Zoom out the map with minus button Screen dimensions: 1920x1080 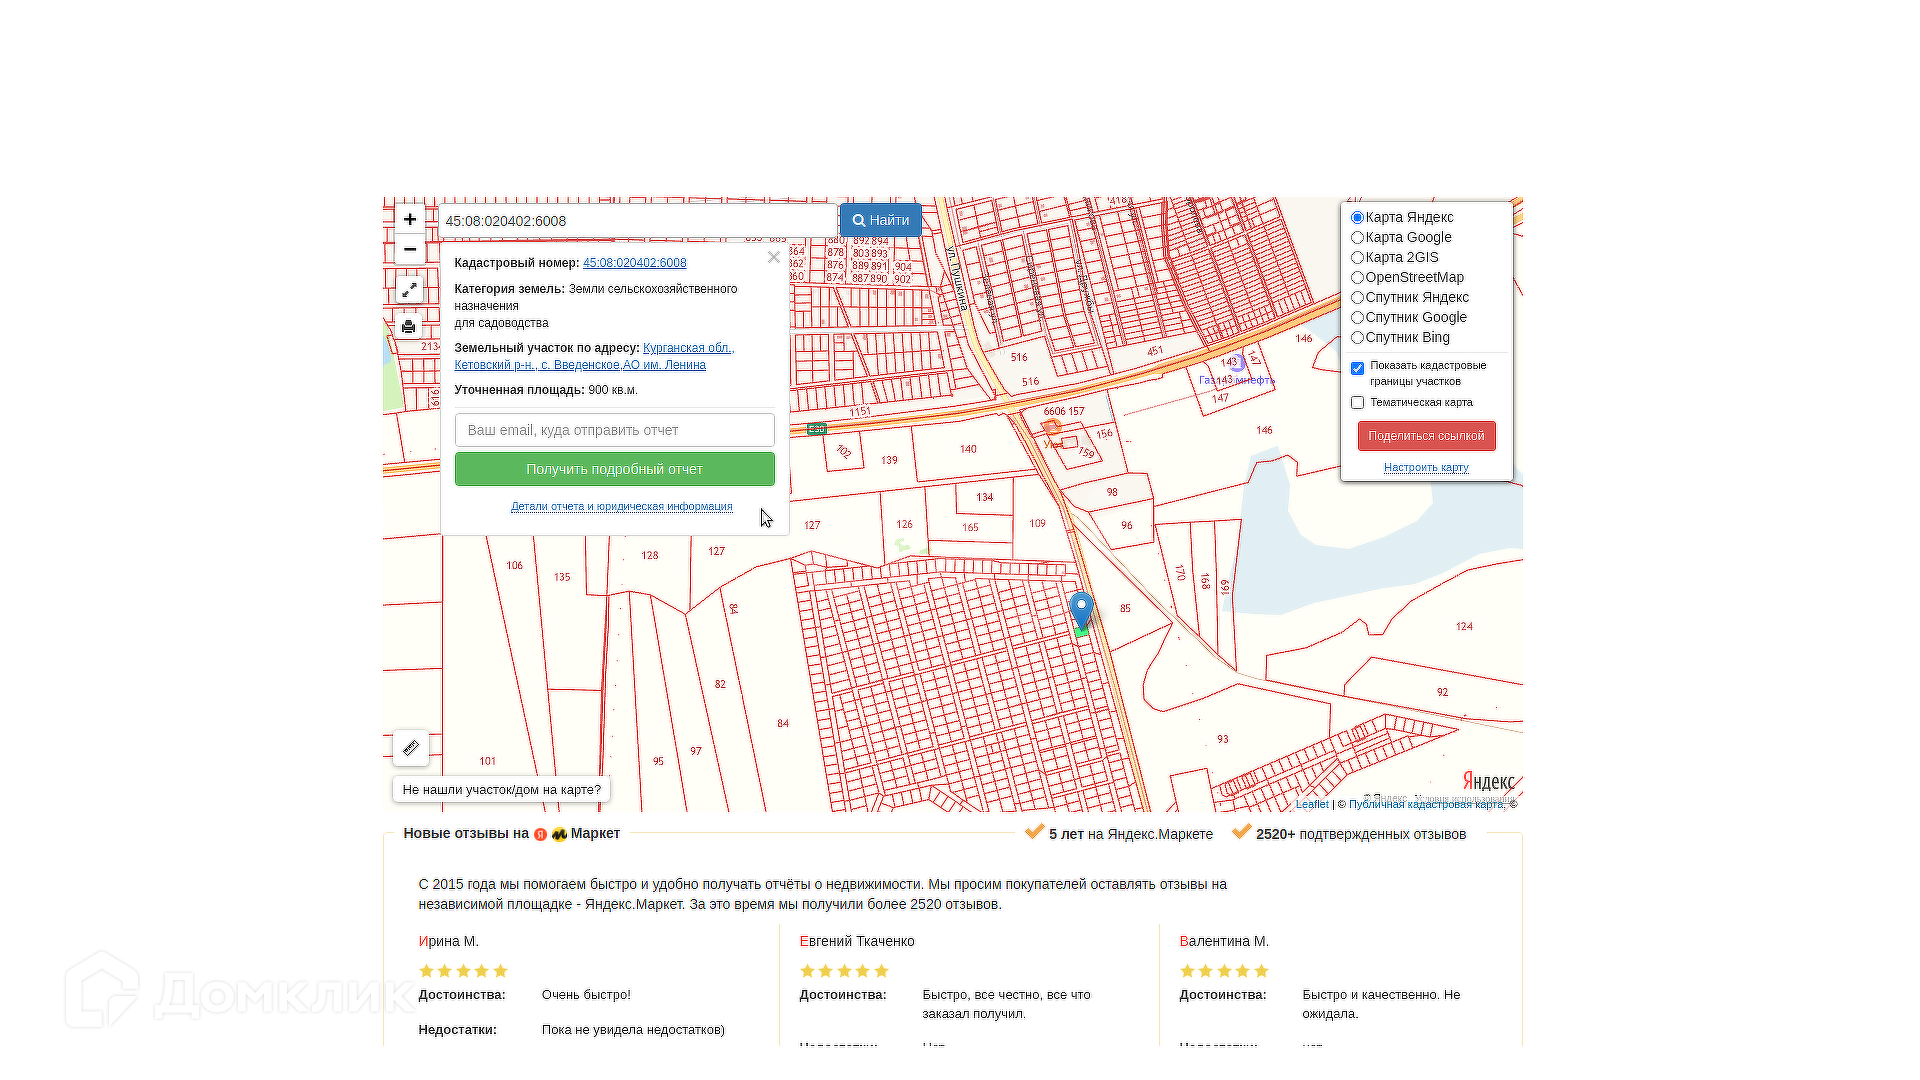(410, 249)
